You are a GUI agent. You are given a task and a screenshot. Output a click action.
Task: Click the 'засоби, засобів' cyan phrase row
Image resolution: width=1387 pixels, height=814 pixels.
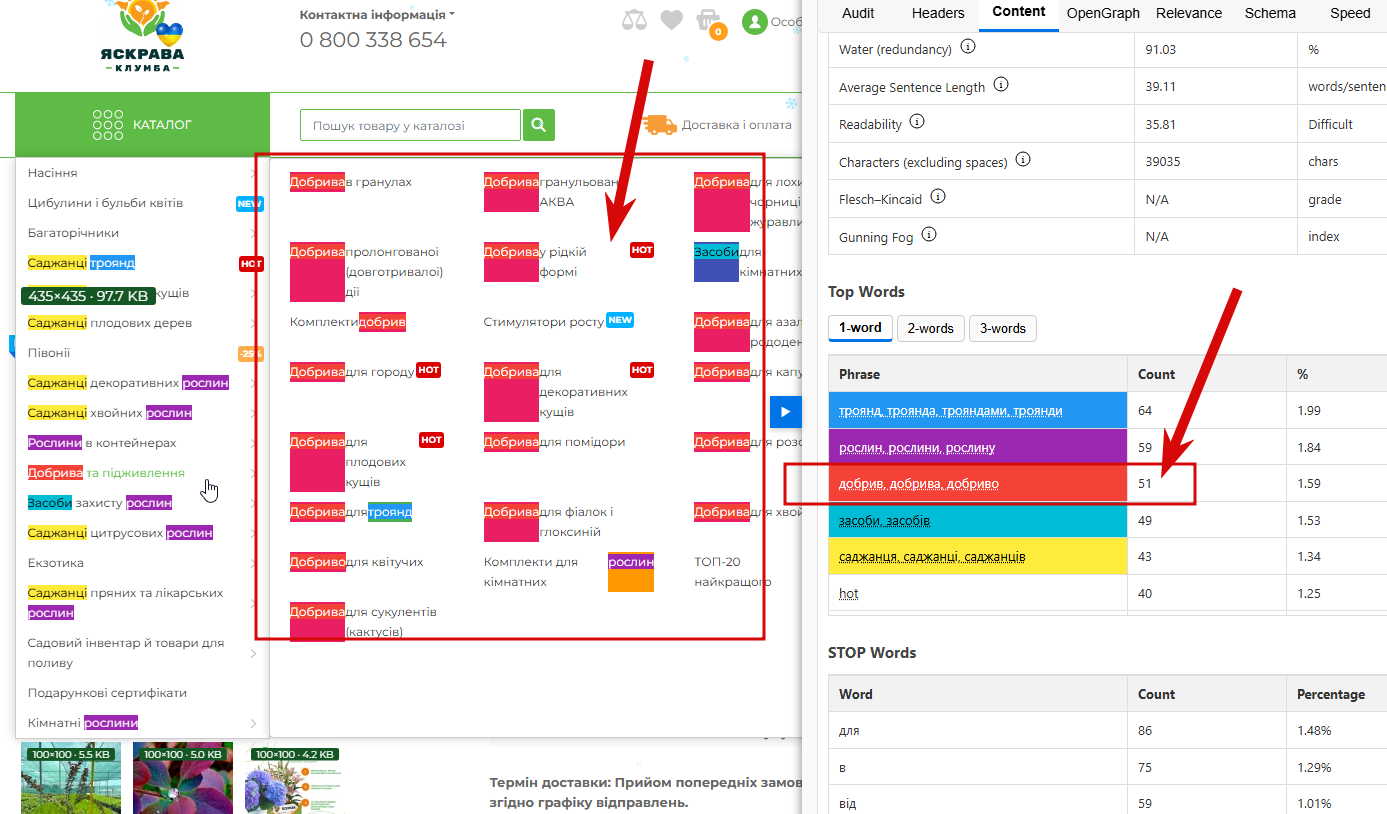978,520
